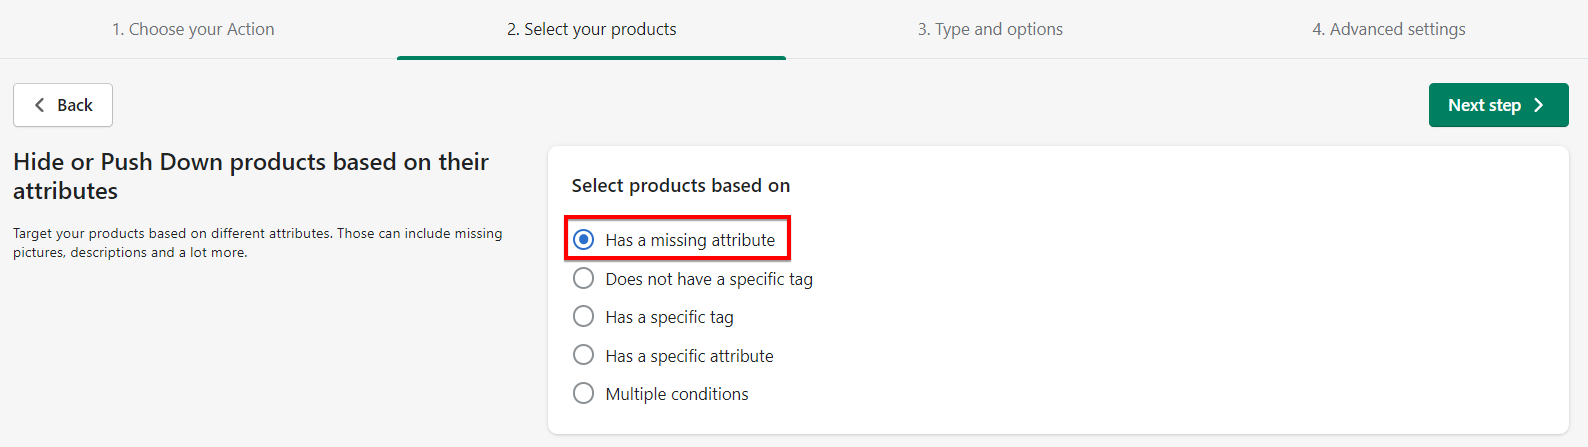This screenshot has height=447, width=1588.
Task: Go to '3. Type and options' tab
Action: pyautogui.click(x=990, y=29)
